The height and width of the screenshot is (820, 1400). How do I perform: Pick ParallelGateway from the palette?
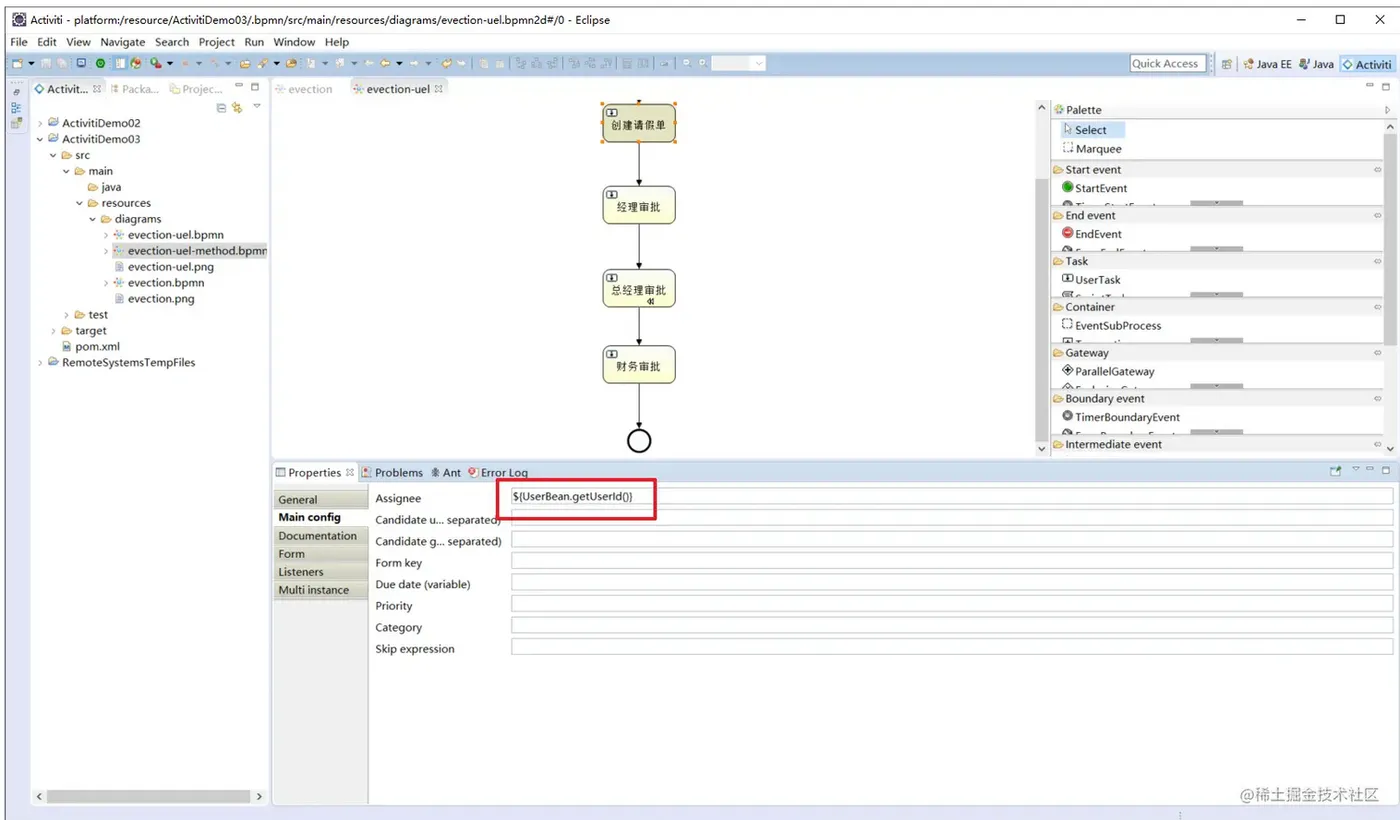tap(1108, 371)
